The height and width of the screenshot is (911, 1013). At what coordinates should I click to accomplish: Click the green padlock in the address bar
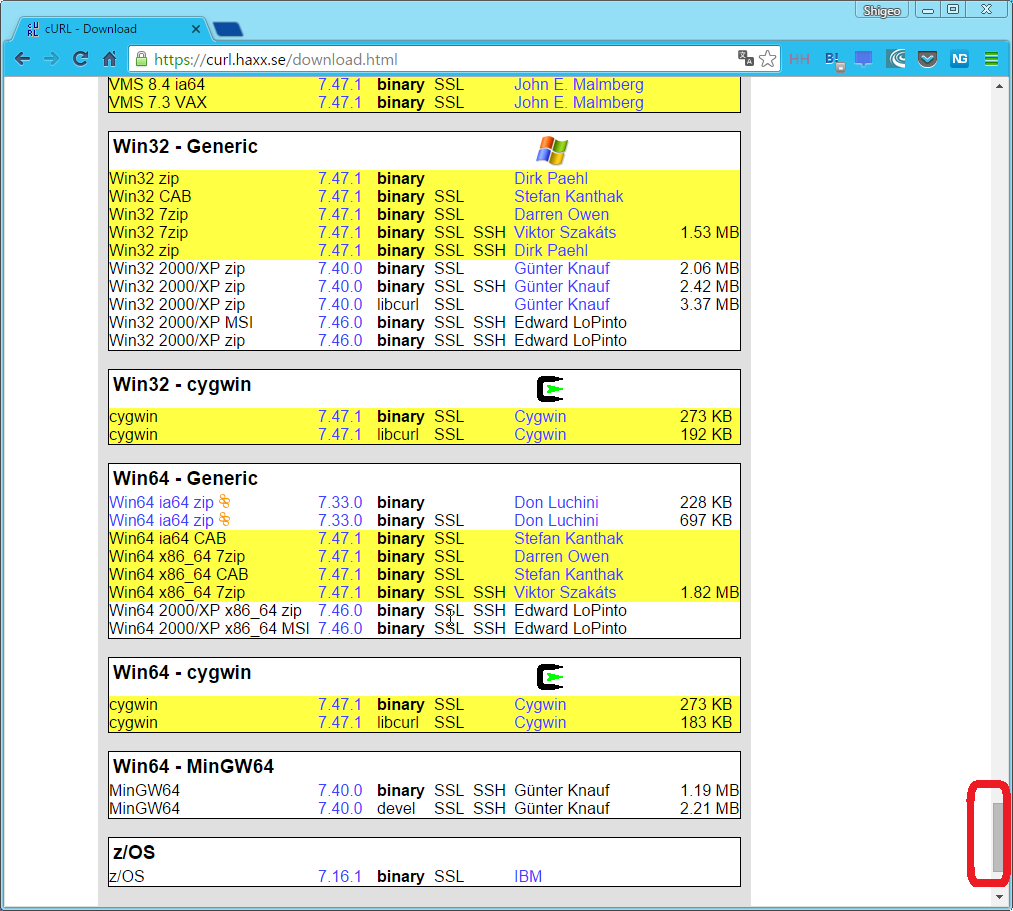(x=141, y=59)
